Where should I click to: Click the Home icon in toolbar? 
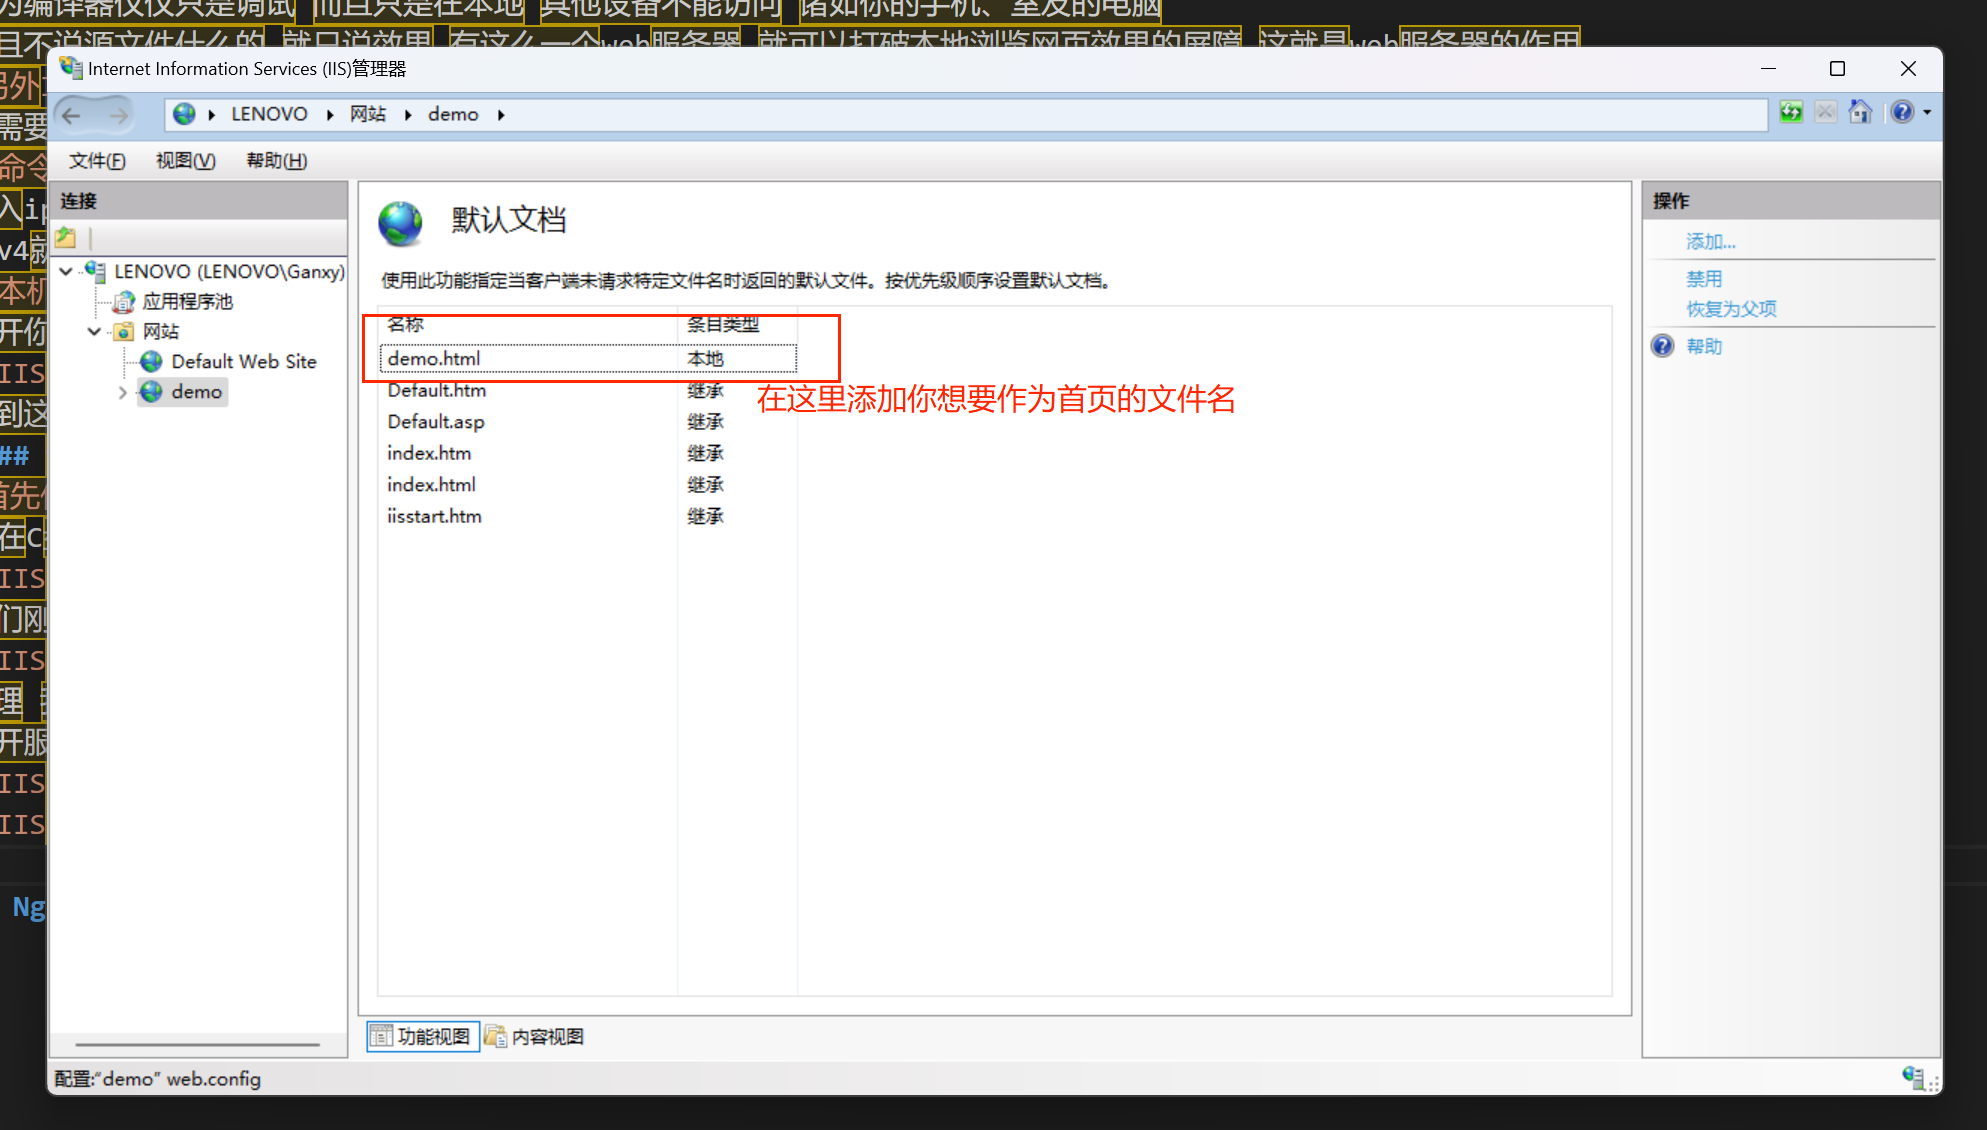click(1860, 112)
